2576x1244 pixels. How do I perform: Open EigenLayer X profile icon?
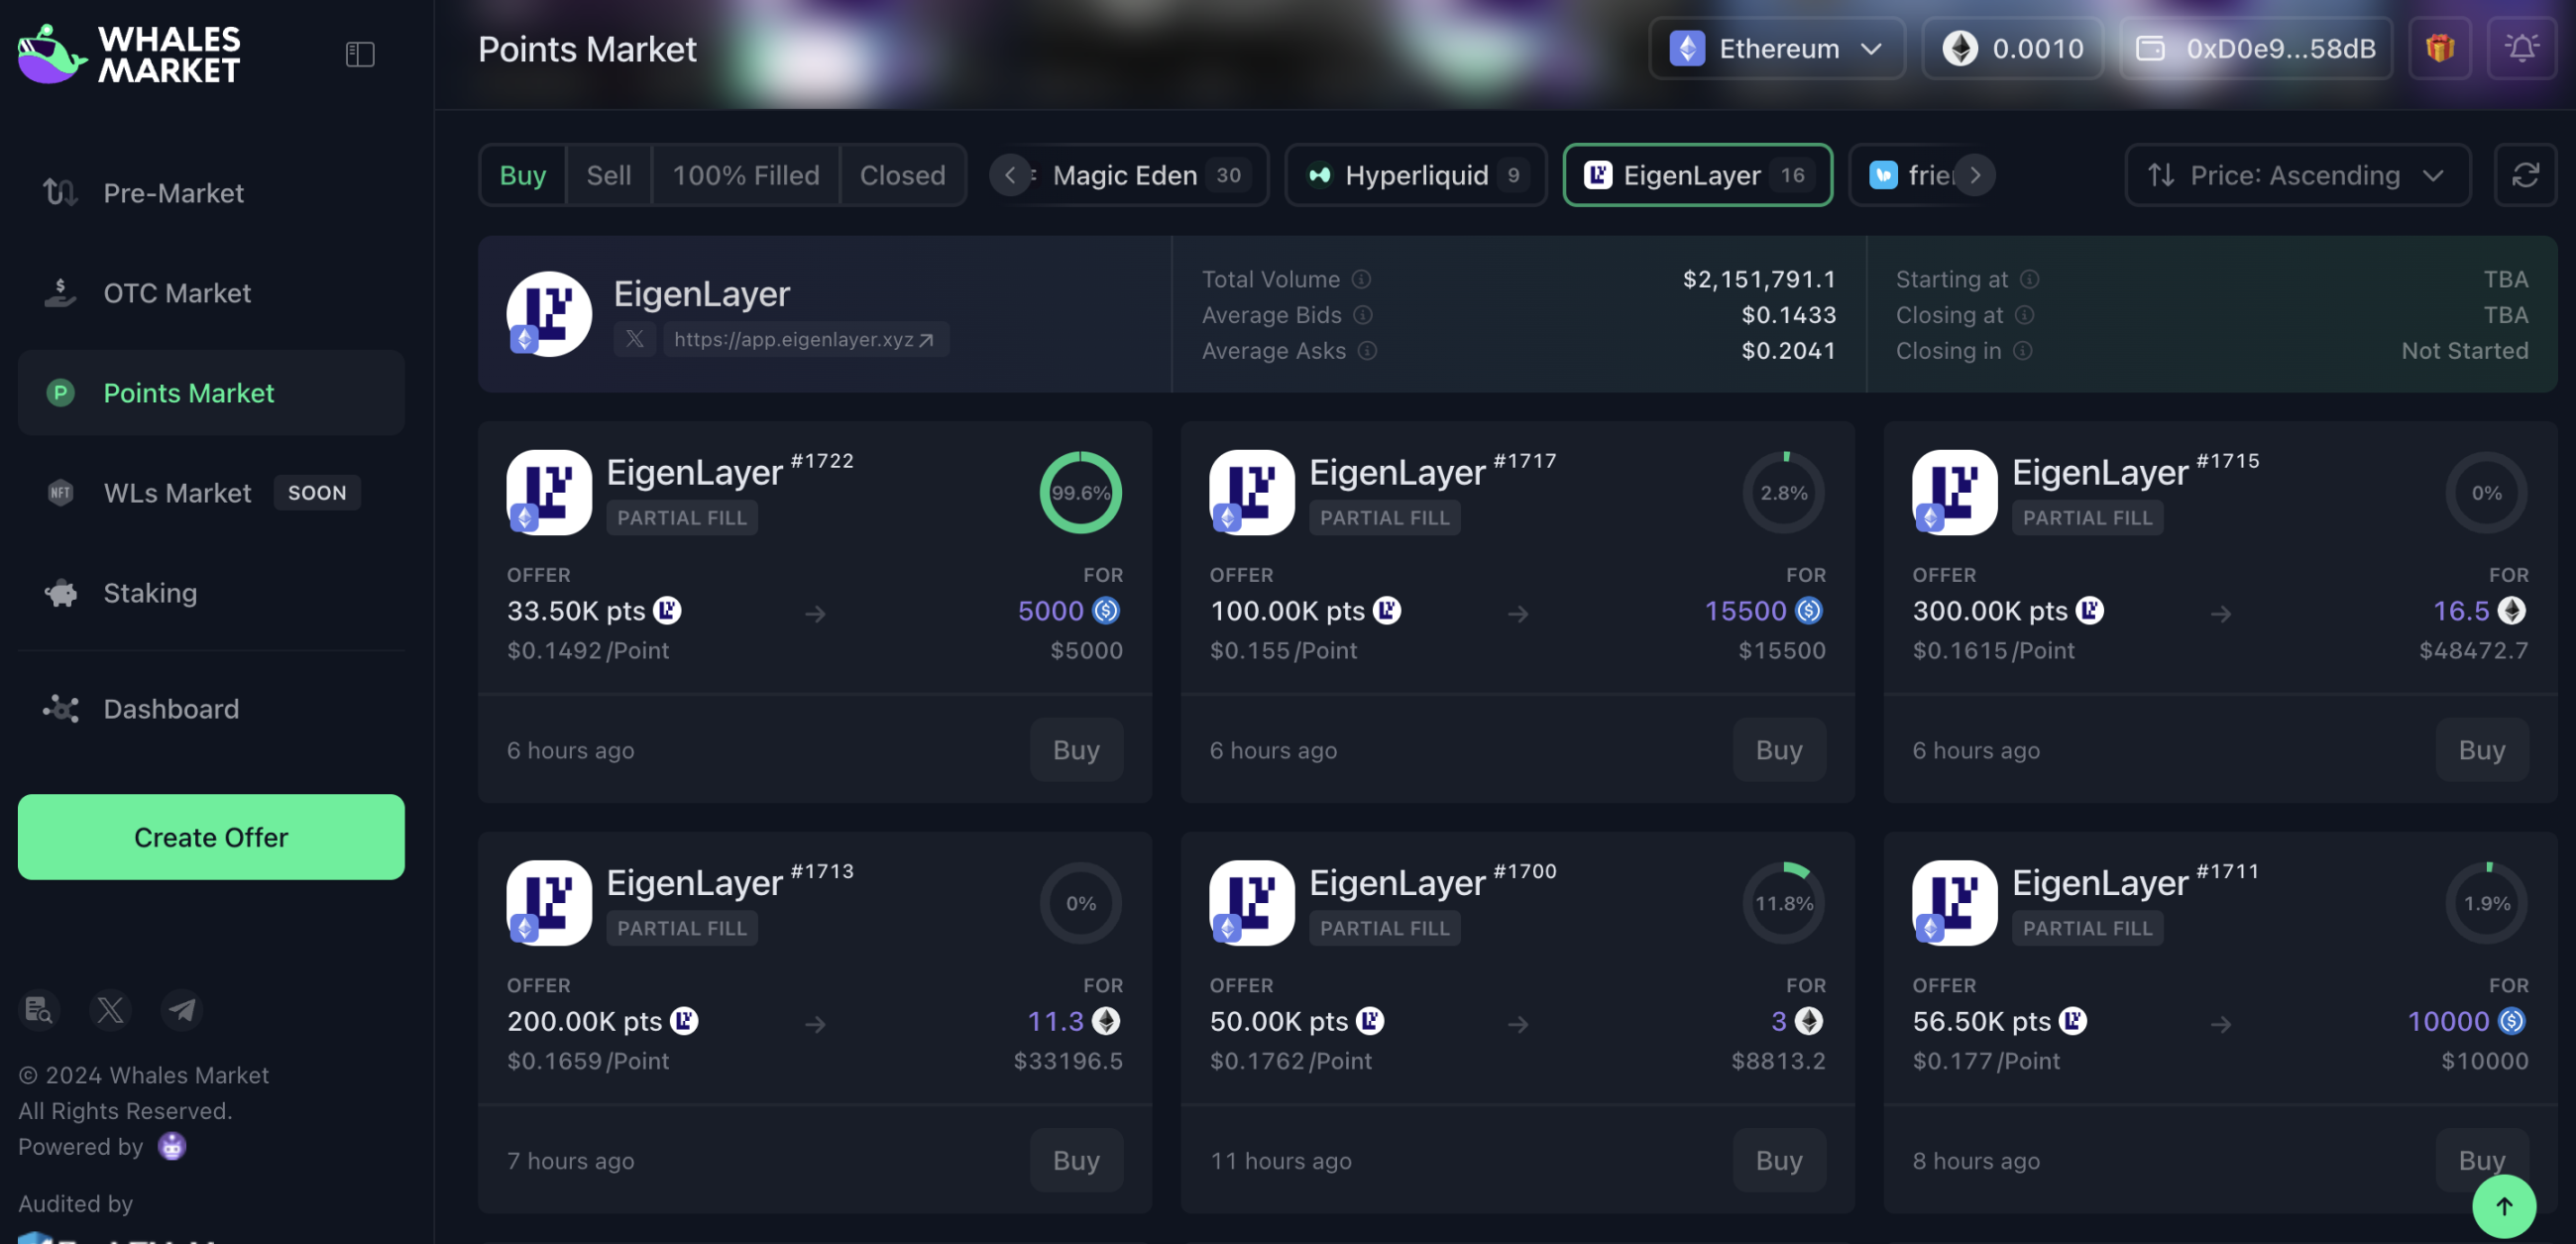click(x=635, y=339)
